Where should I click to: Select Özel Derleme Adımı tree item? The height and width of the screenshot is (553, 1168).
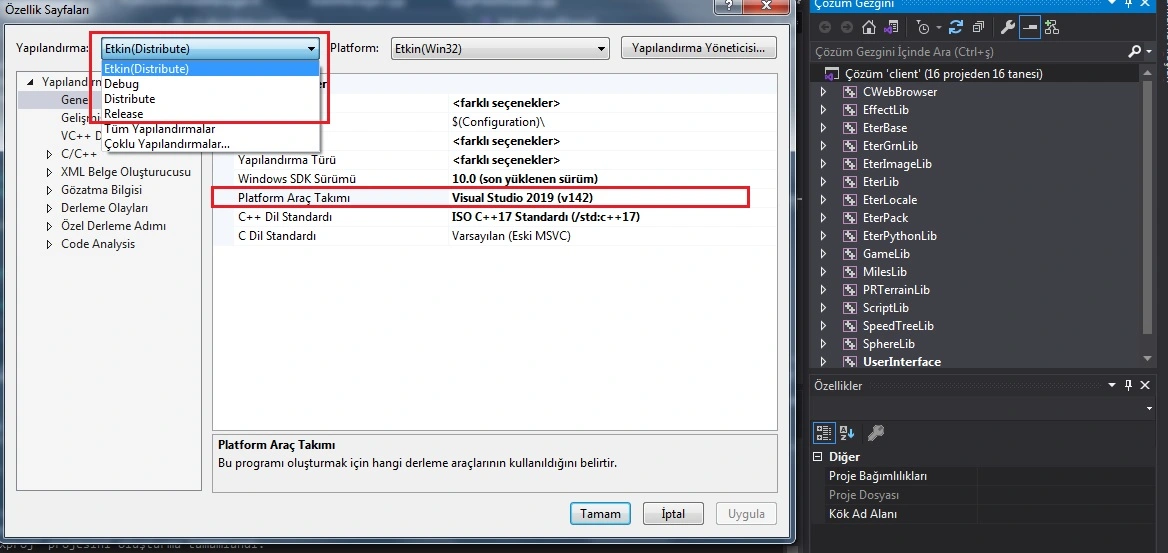pyautogui.click(x=113, y=226)
